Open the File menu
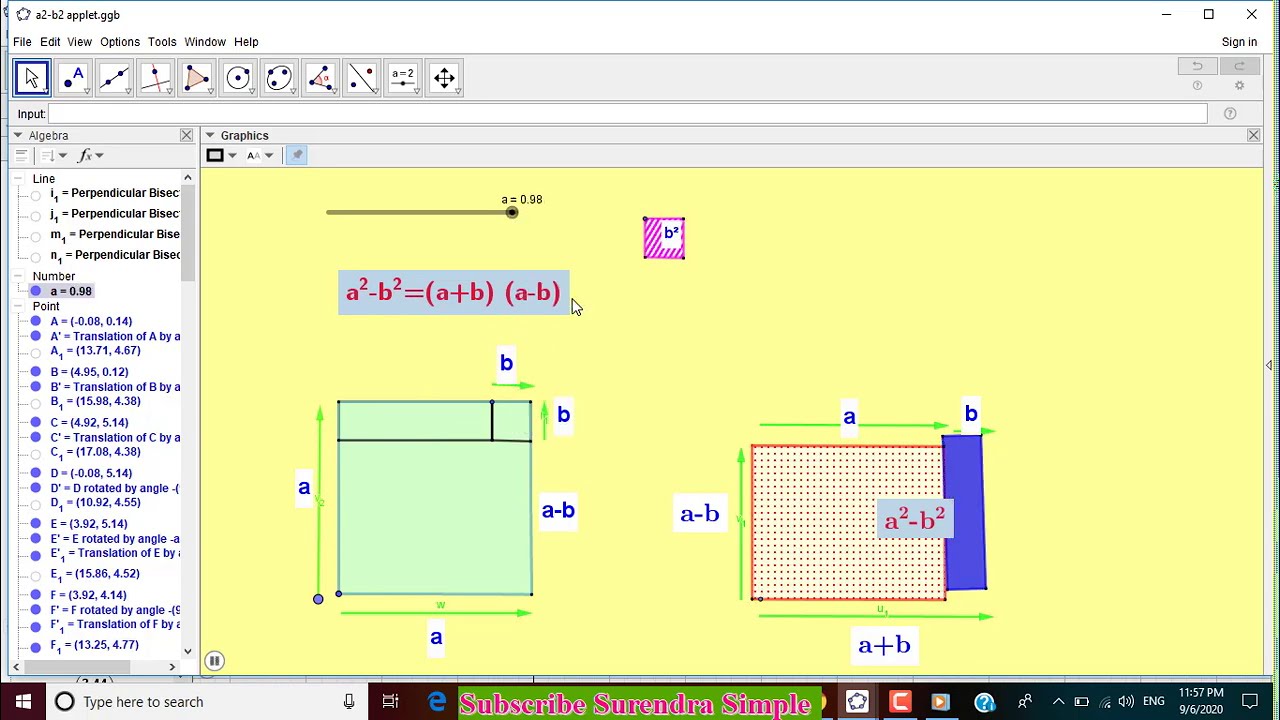1280x720 pixels. (x=22, y=42)
